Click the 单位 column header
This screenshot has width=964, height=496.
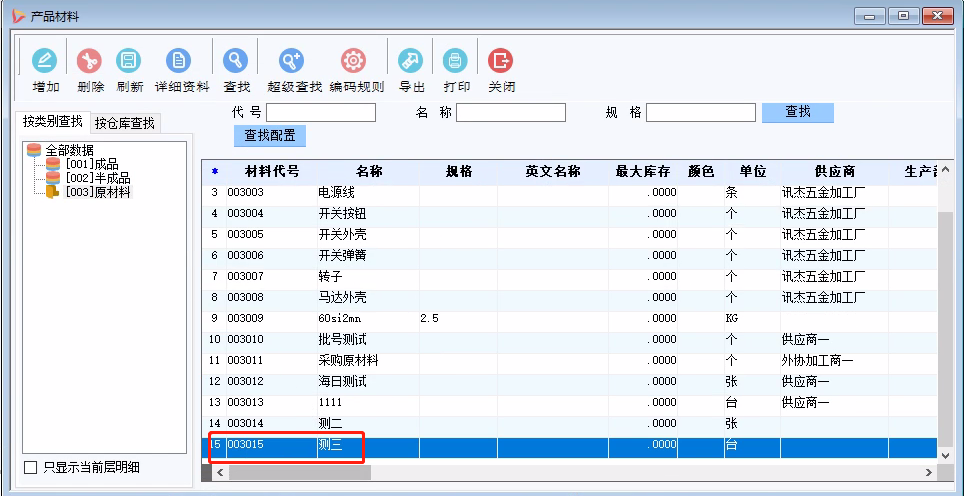tap(753, 172)
